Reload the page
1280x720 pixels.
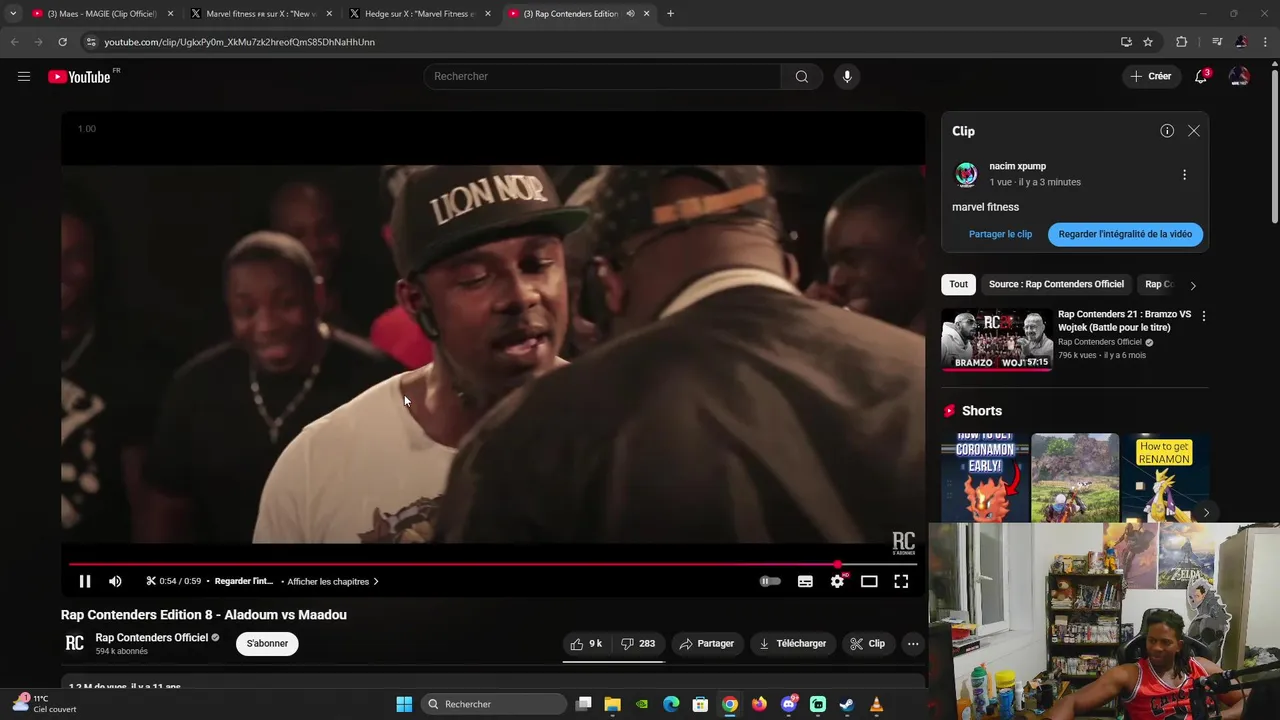pos(62,42)
